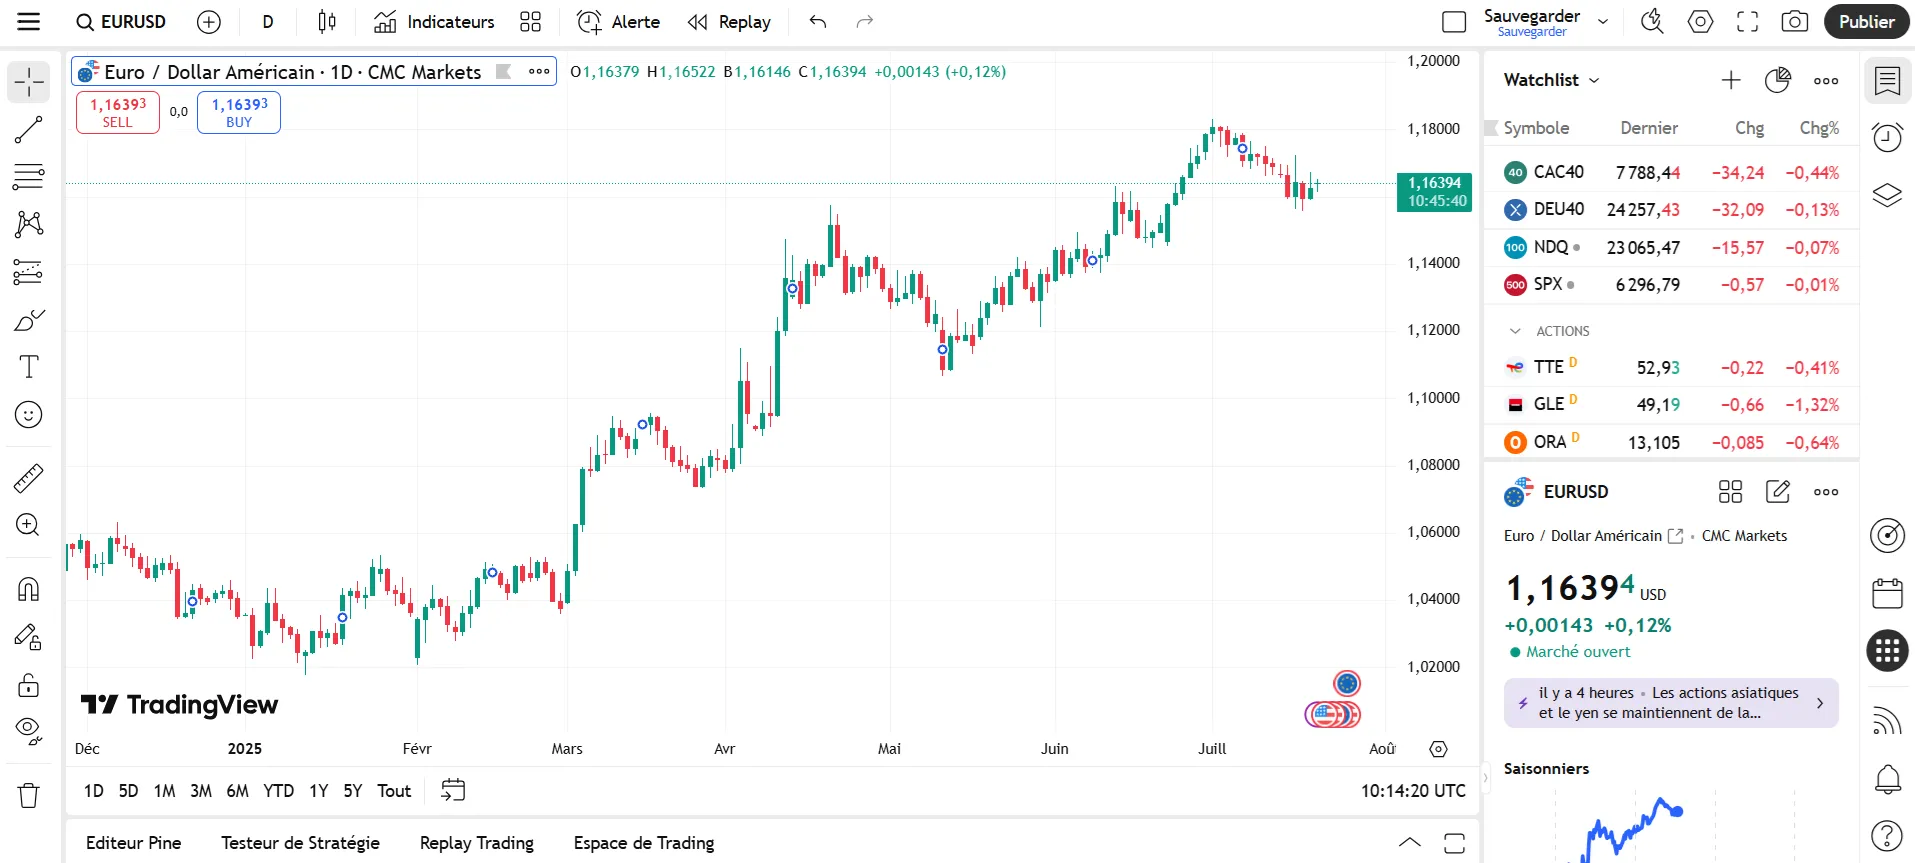Delete drawings with trash icon
Screen dimensions: 1915x863
tap(28, 795)
